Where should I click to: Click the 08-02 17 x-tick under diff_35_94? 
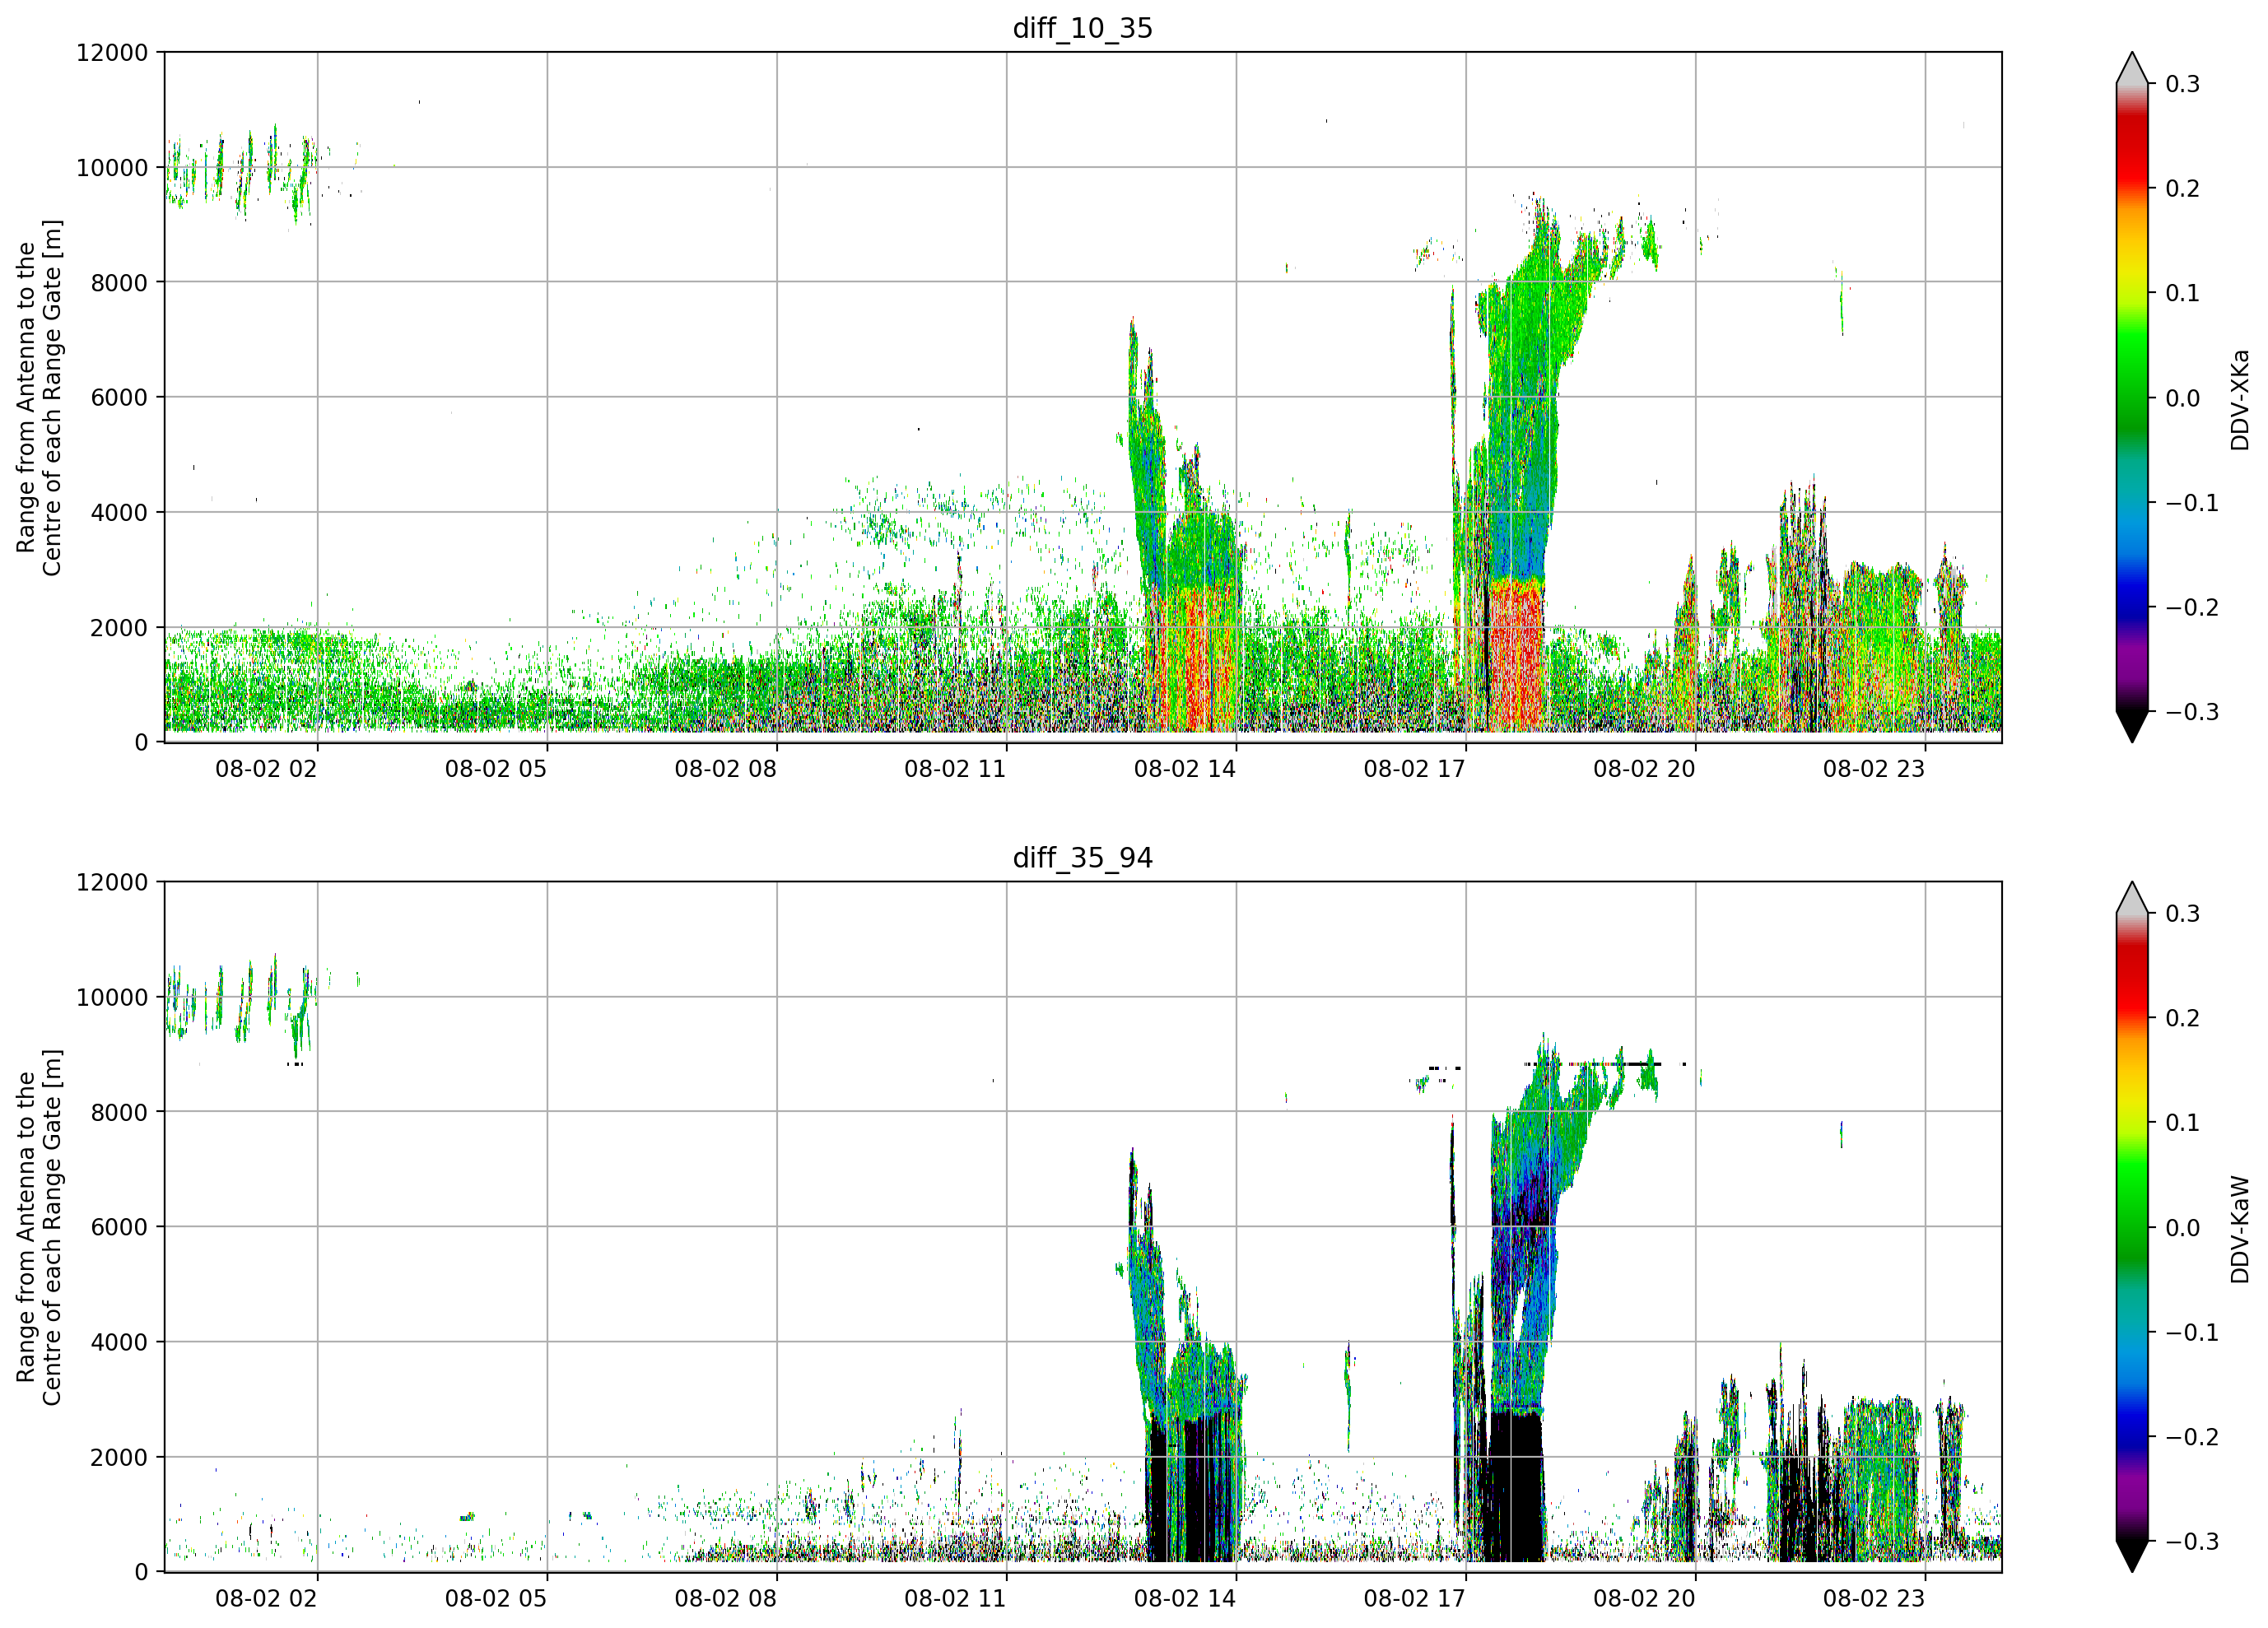(x=1415, y=1598)
